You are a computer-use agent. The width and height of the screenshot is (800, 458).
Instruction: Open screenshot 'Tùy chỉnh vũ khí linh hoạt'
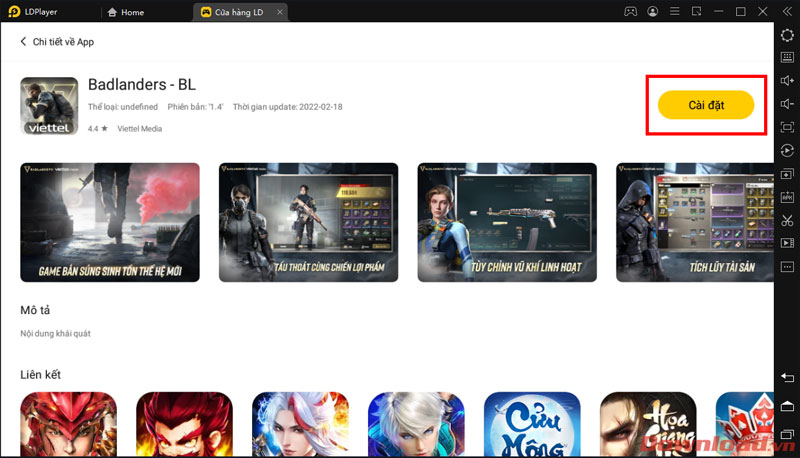click(x=507, y=222)
